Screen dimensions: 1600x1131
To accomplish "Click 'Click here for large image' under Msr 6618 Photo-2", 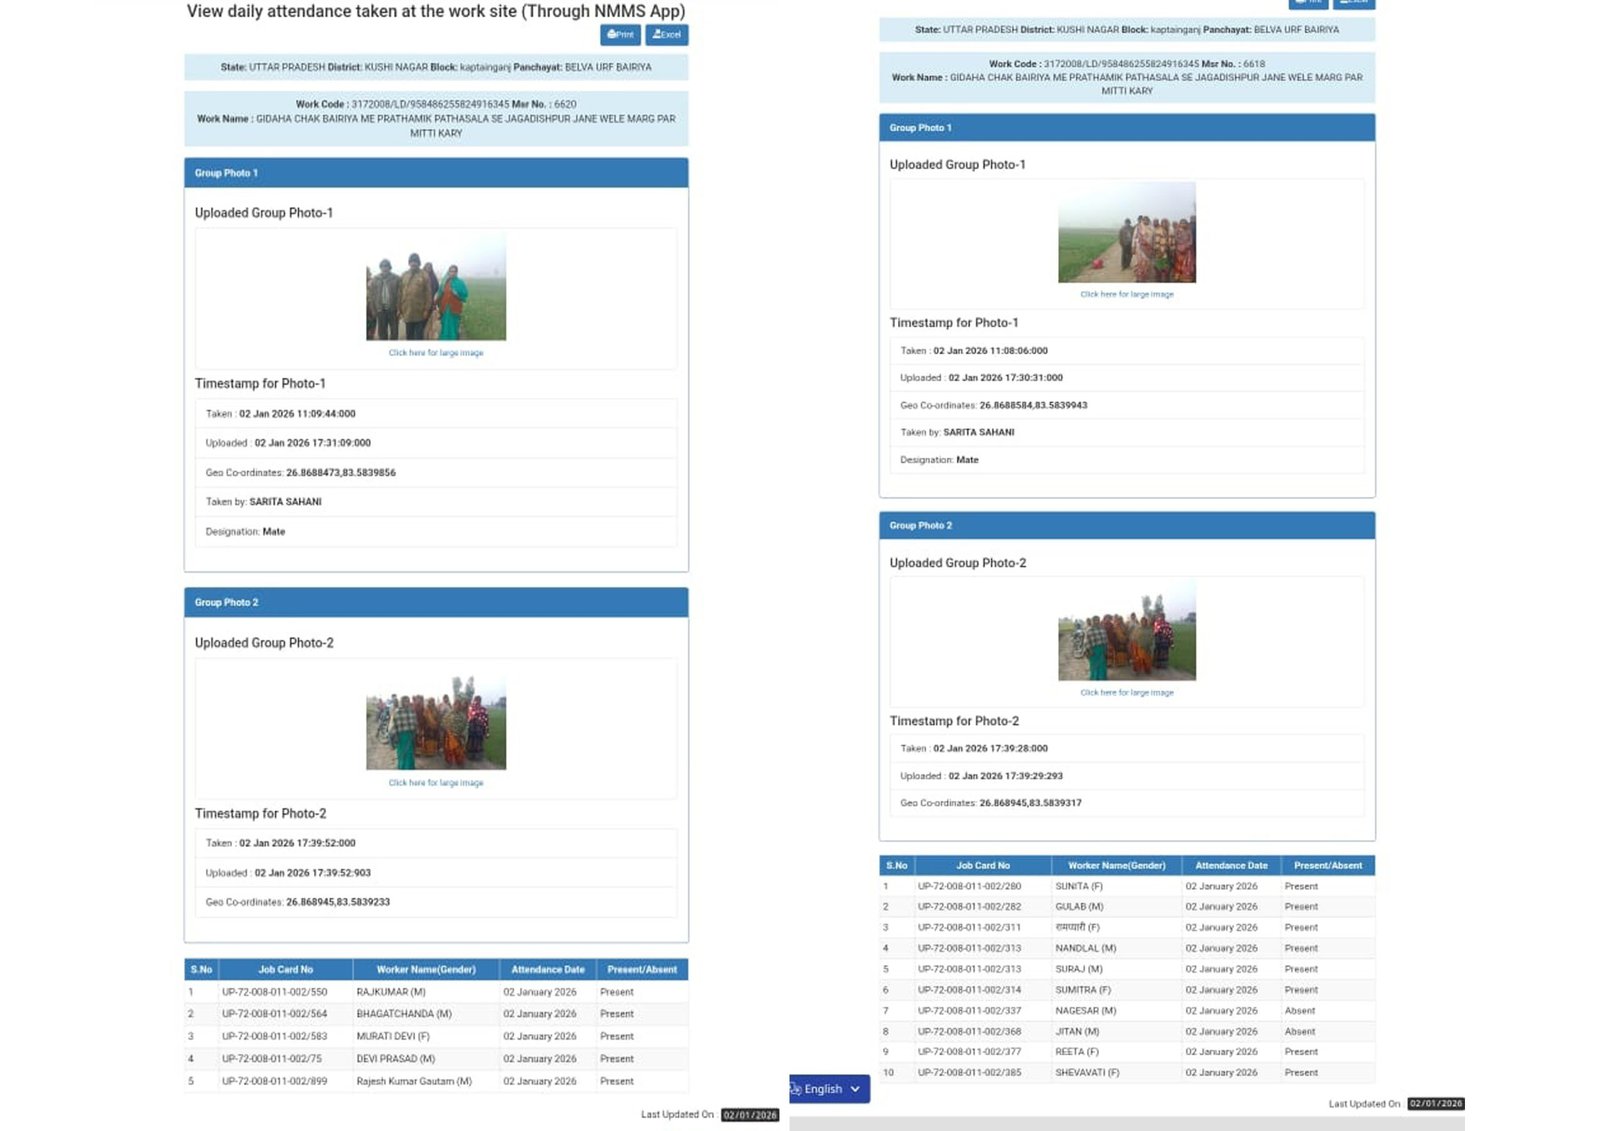I will (x=1127, y=693).
